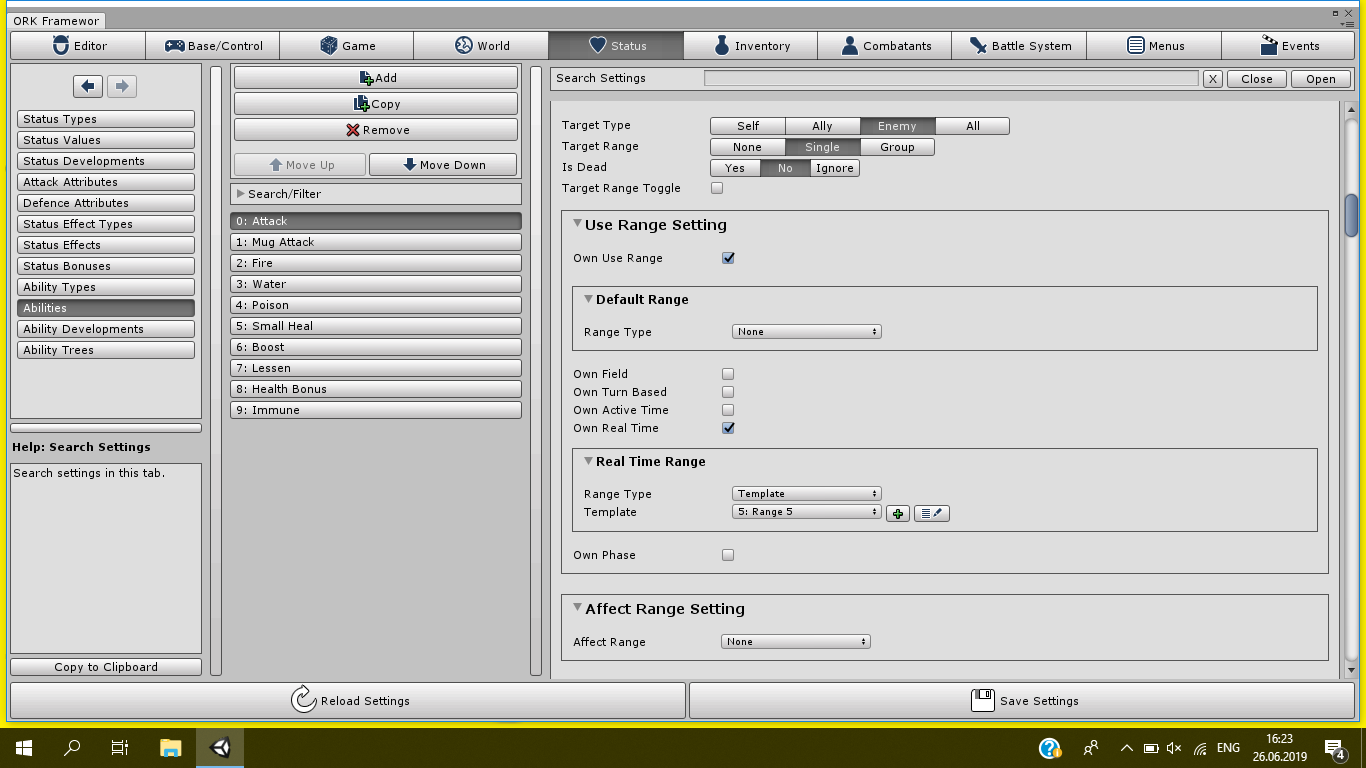Select 5: Small Heal ability
Viewport: 1366px width, 768px height.
pyautogui.click(x=376, y=326)
